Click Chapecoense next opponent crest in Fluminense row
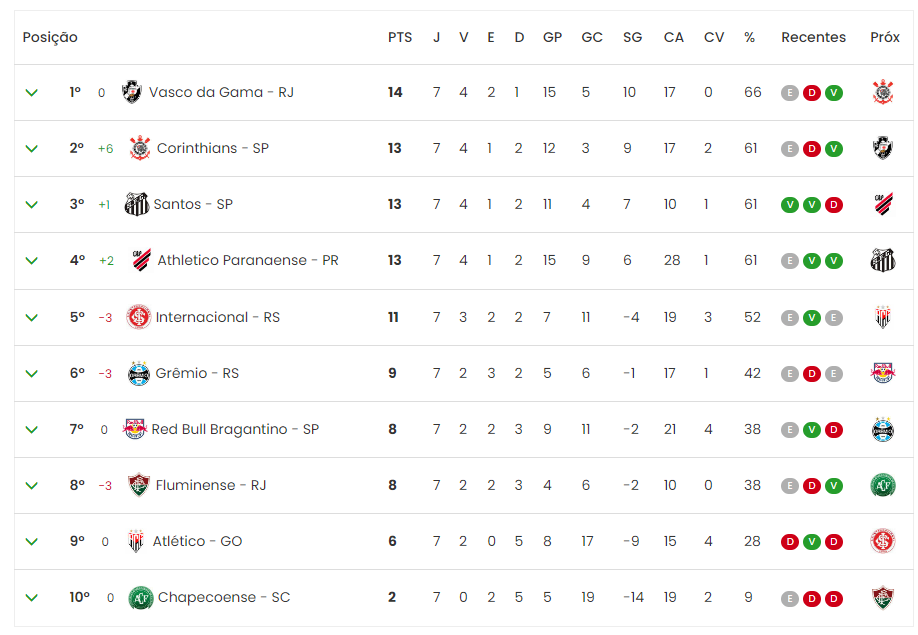The image size is (918, 635). pos(883,485)
